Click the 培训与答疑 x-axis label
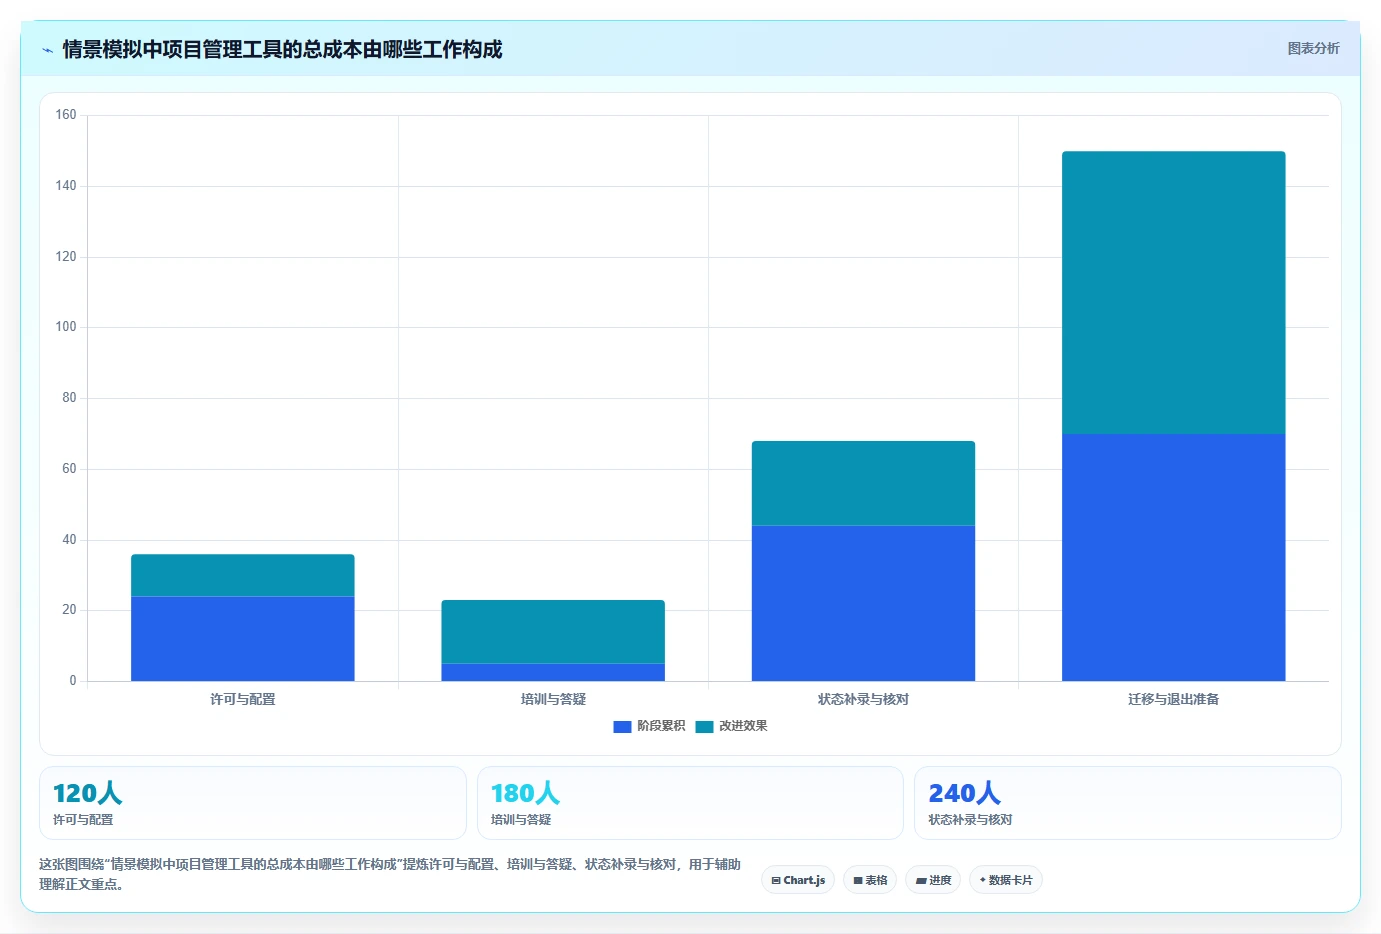Screen dimensions: 1381x934 point(553,699)
